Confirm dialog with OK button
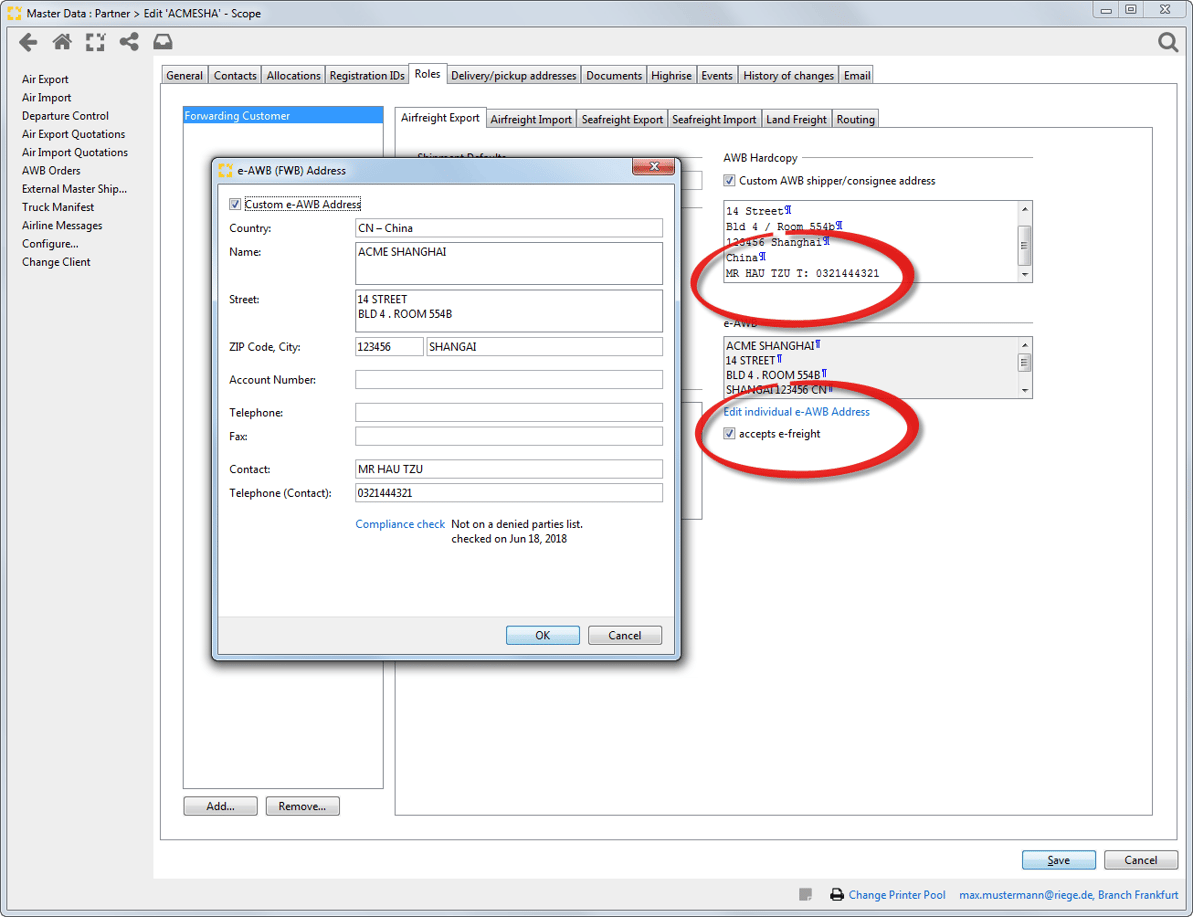This screenshot has height=917, width=1193. click(542, 635)
